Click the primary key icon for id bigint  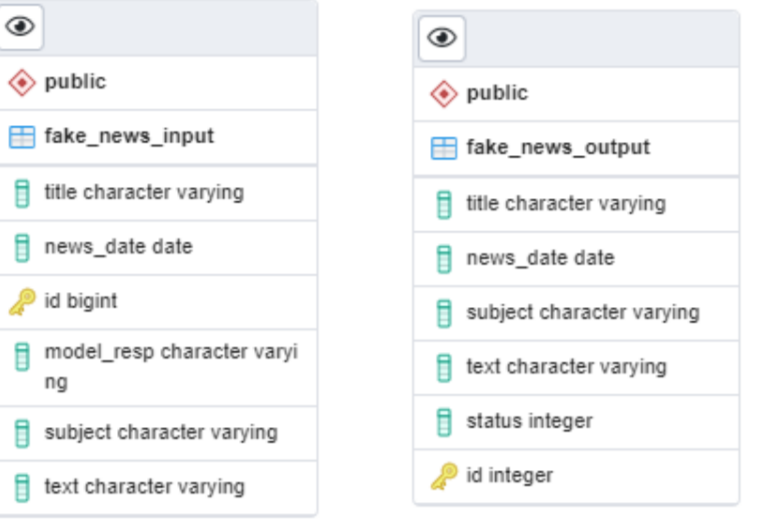pos(22,301)
